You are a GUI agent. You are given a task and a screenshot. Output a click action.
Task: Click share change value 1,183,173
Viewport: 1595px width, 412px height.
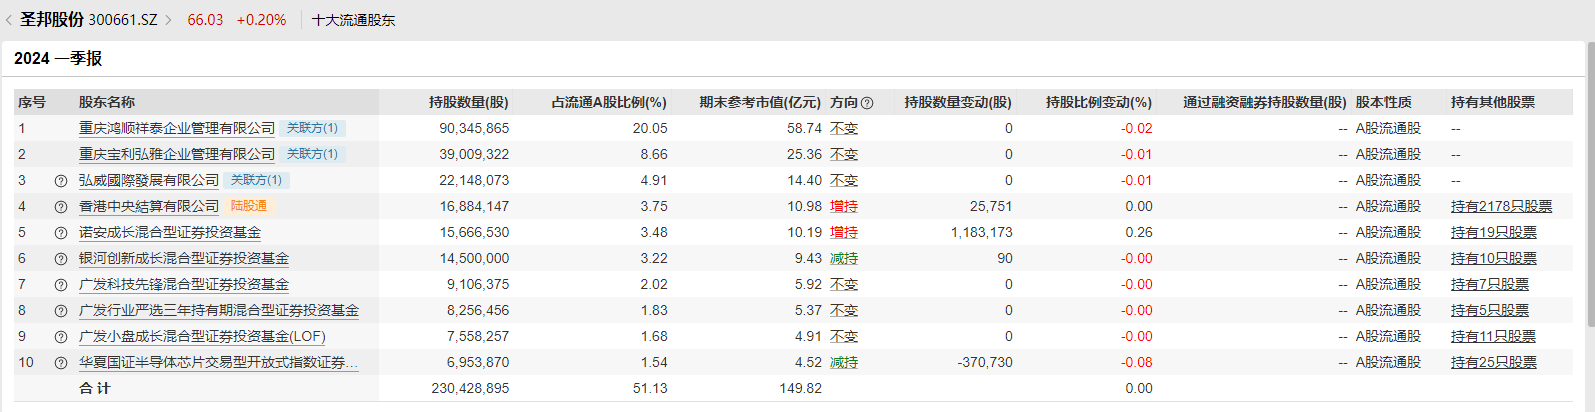[982, 232]
